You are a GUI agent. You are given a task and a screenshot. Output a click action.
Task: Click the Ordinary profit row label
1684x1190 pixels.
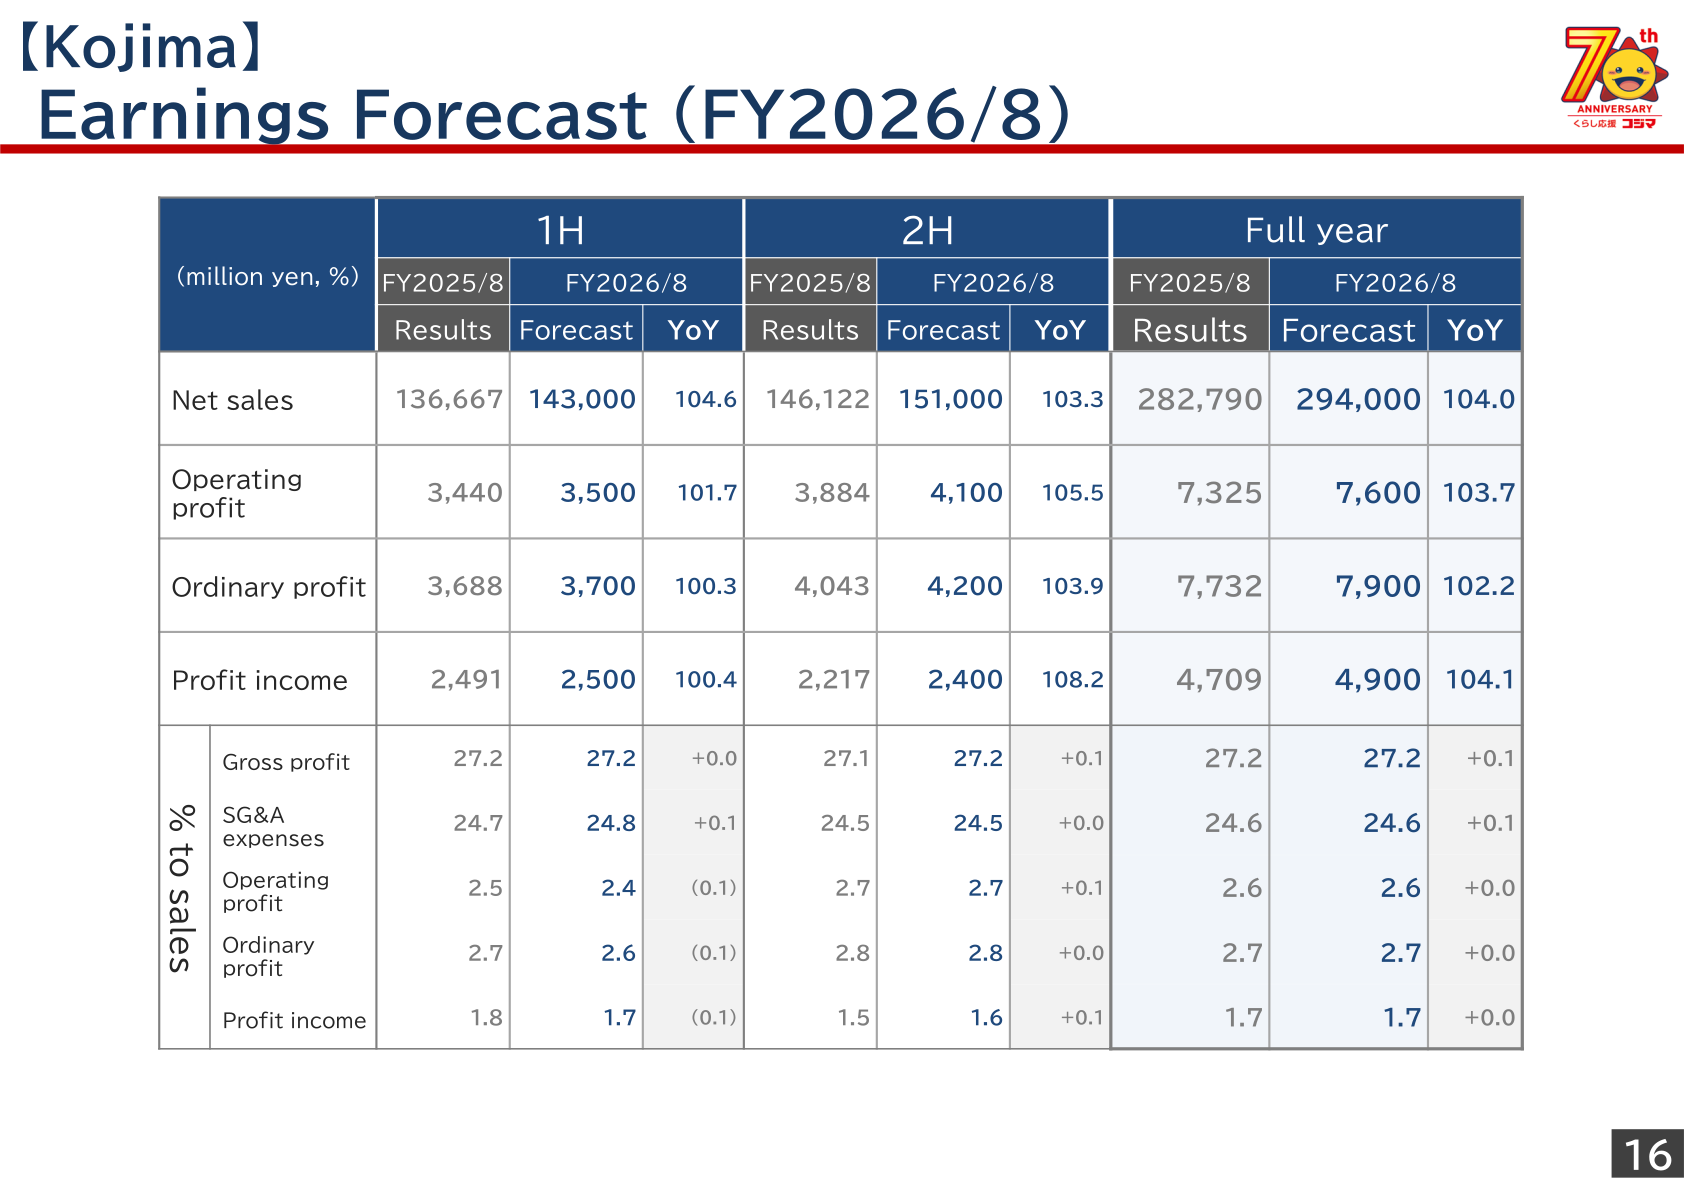pos(269,587)
